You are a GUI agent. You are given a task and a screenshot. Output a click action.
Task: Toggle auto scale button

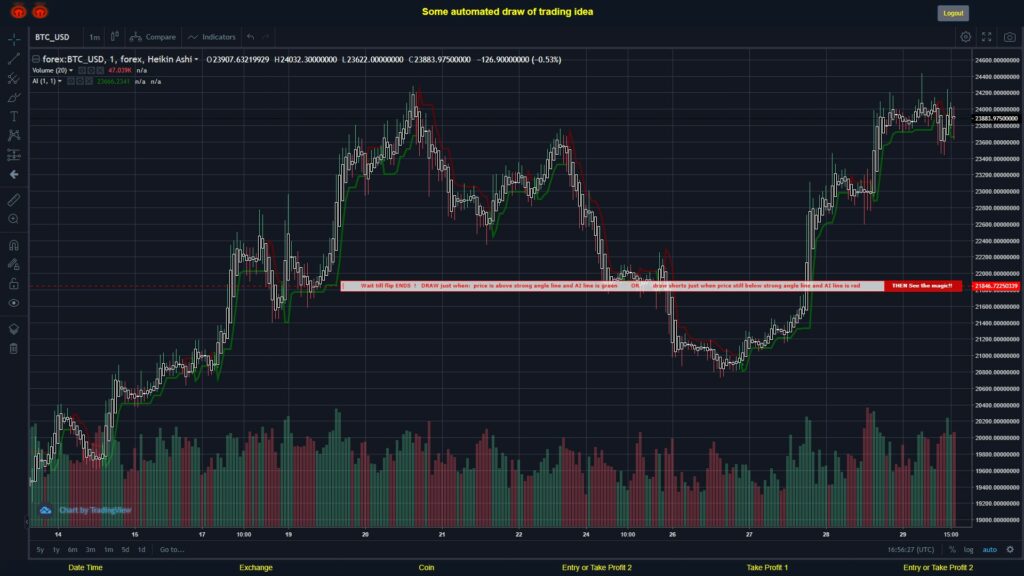click(990, 550)
